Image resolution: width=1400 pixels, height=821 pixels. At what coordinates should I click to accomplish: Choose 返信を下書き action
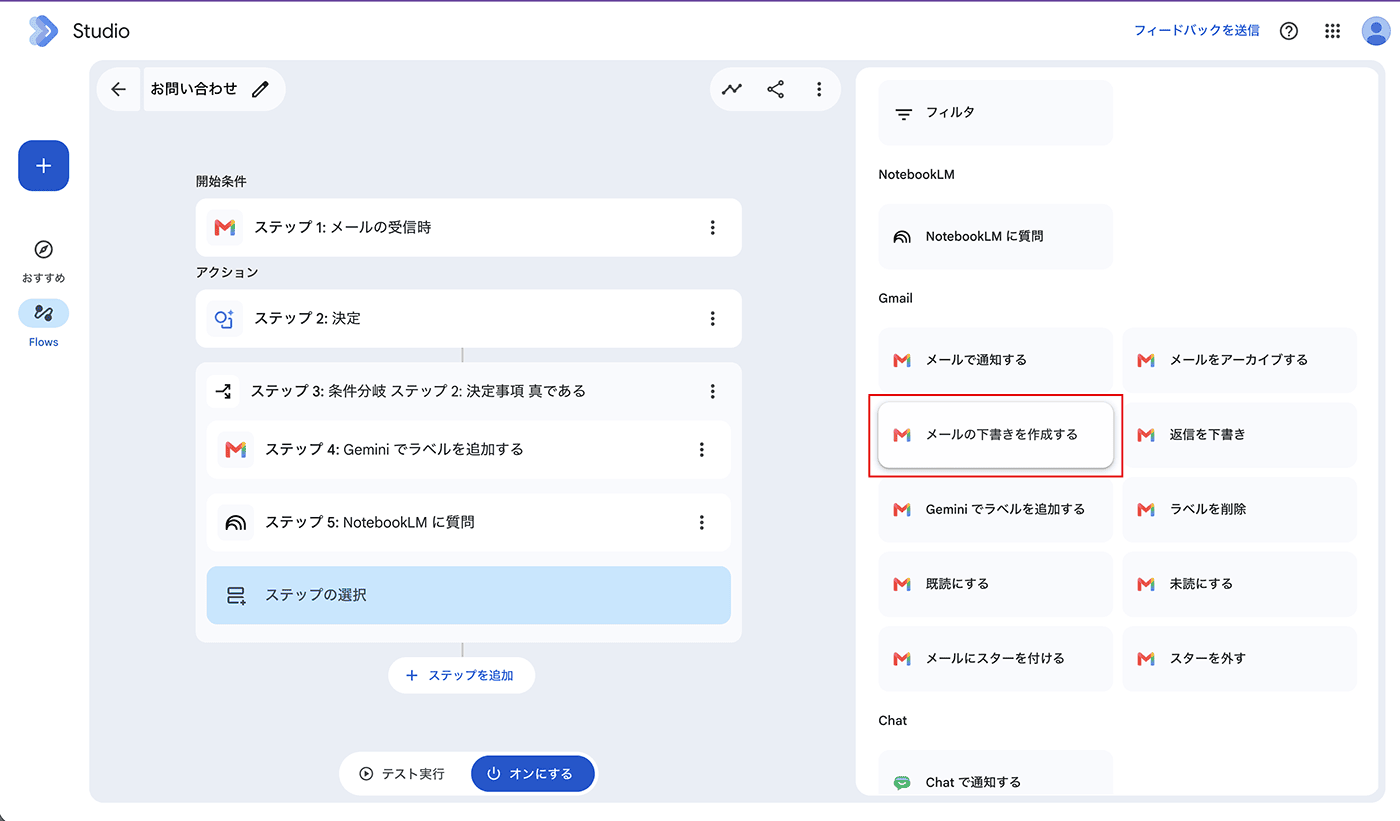[1240, 435]
